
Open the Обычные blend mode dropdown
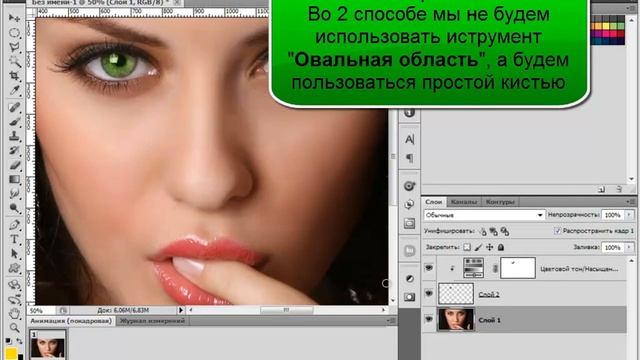pyautogui.click(x=484, y=215)
